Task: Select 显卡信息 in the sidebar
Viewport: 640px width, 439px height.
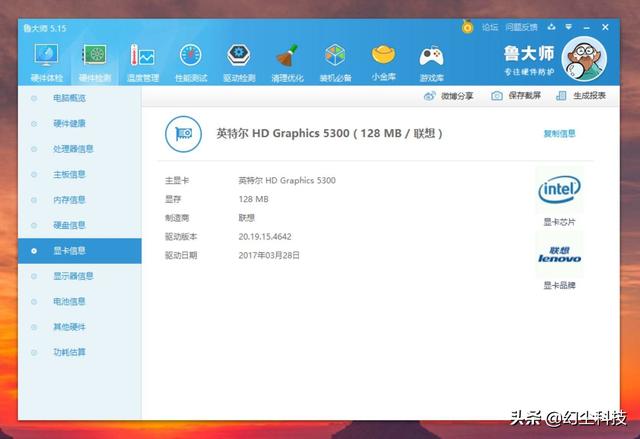Action: click(80, 251)
